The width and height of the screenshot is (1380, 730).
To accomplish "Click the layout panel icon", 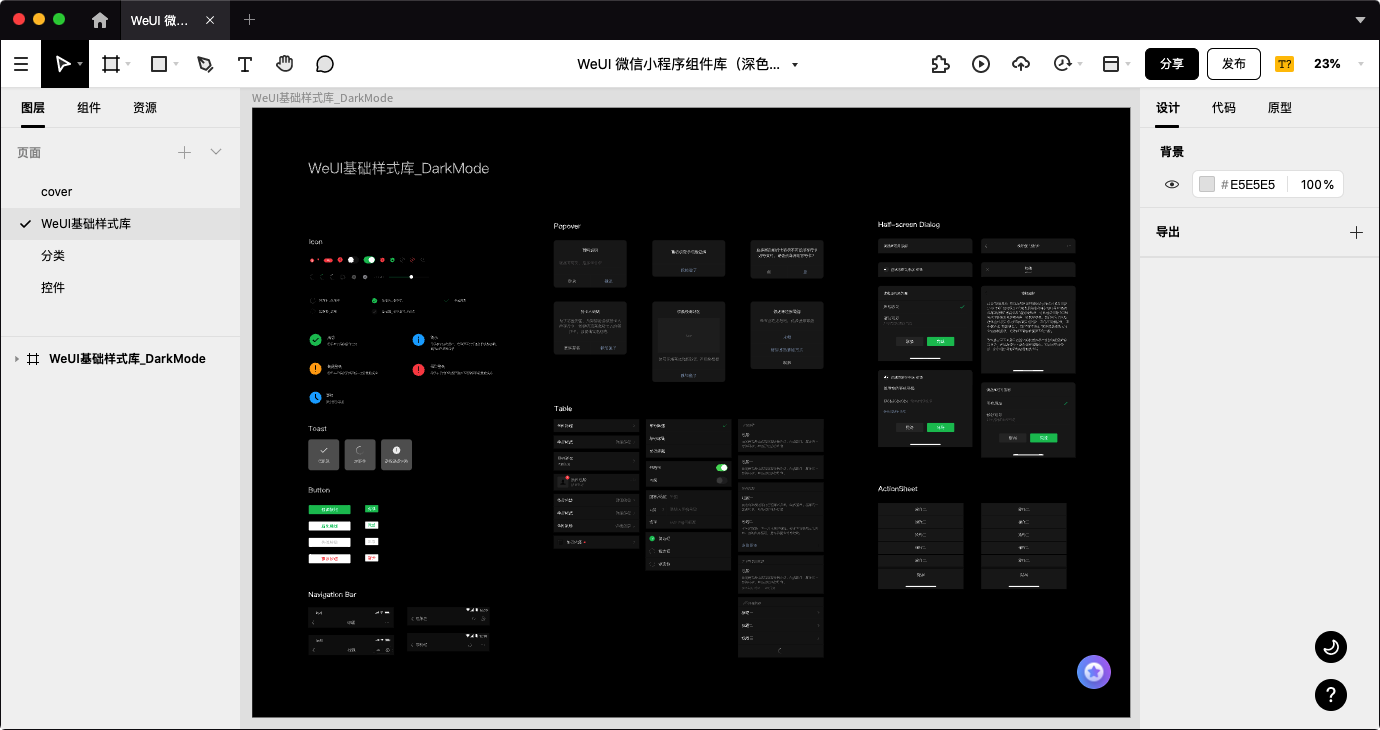I will (x=1111, y=64).
